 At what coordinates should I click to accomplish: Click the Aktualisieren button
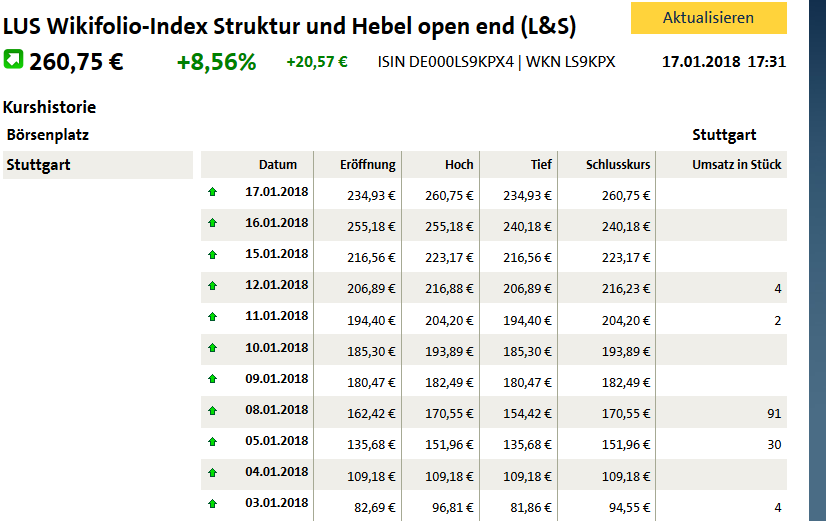click(708, 18)
